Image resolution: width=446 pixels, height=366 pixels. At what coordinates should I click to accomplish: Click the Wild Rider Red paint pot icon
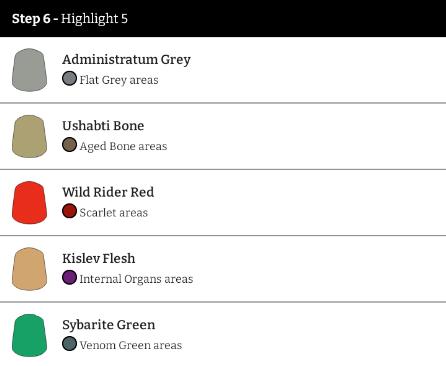coord(29,202)
